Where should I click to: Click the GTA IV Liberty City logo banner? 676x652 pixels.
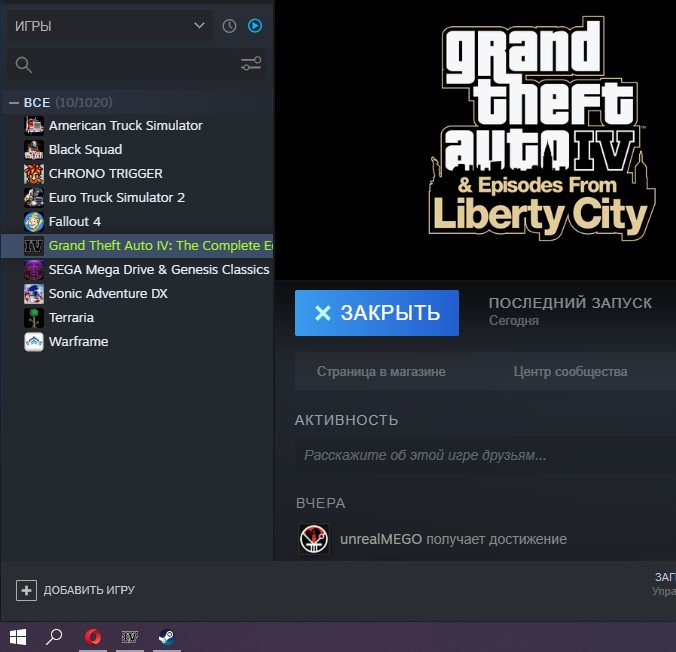pos(542,128)
